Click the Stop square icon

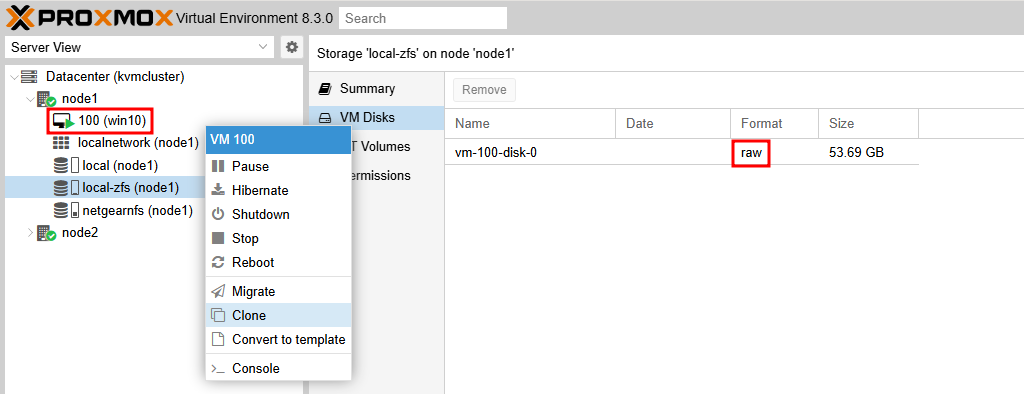pyautogui.click(x=218, y=238)
